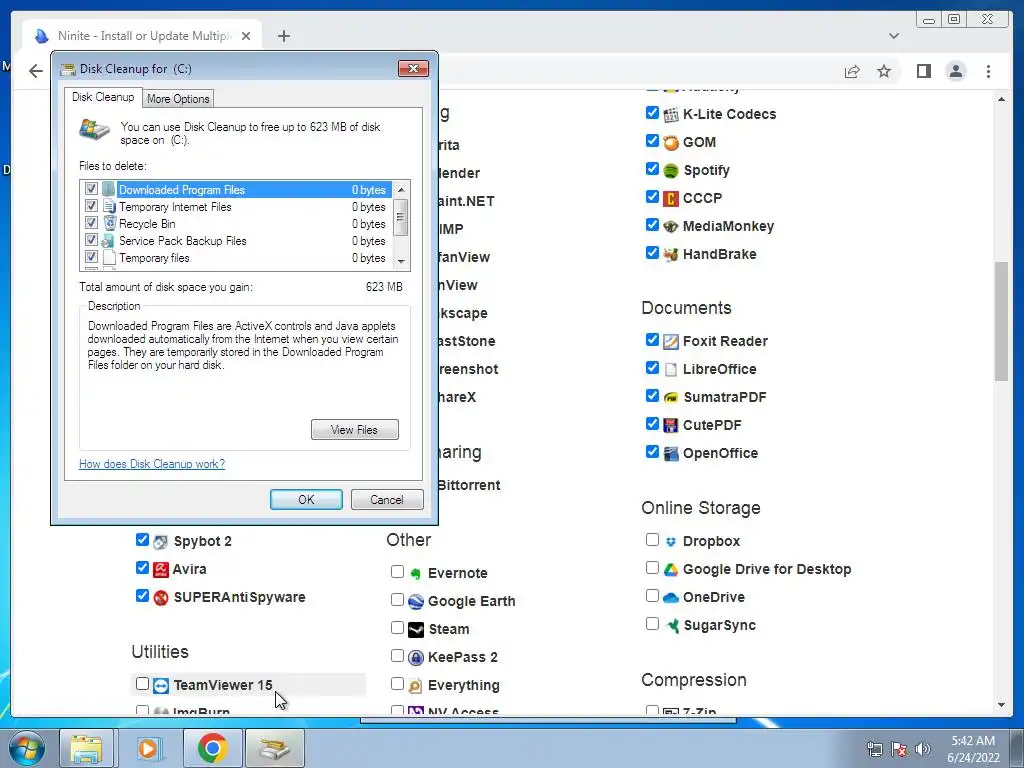Viewport: 1024px width, 768px height.
Task: Check the Dropbox checkbox
Action: coord(652,539)
